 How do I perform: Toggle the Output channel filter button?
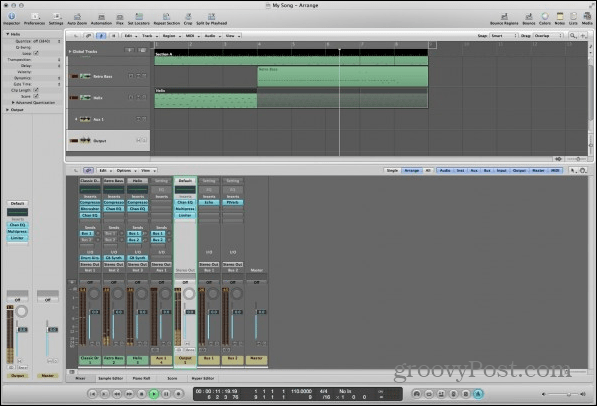click(x=519, y=171)
